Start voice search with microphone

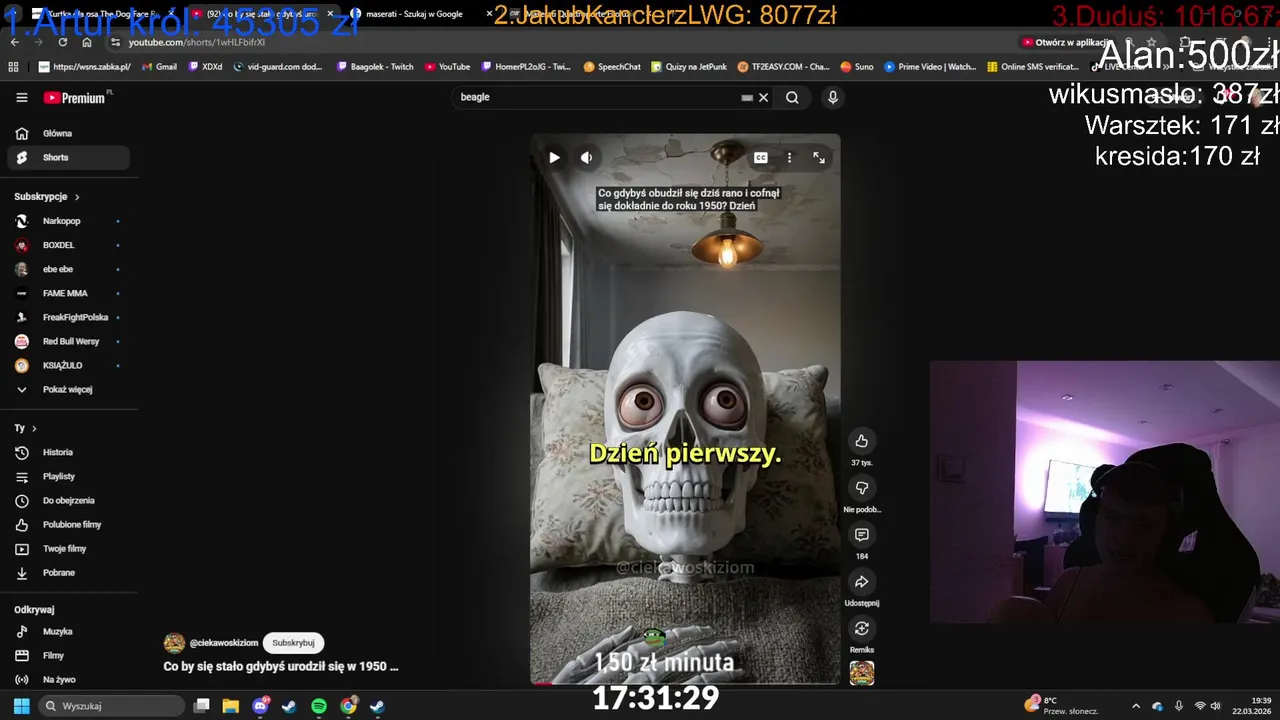(x=832, y=97)
